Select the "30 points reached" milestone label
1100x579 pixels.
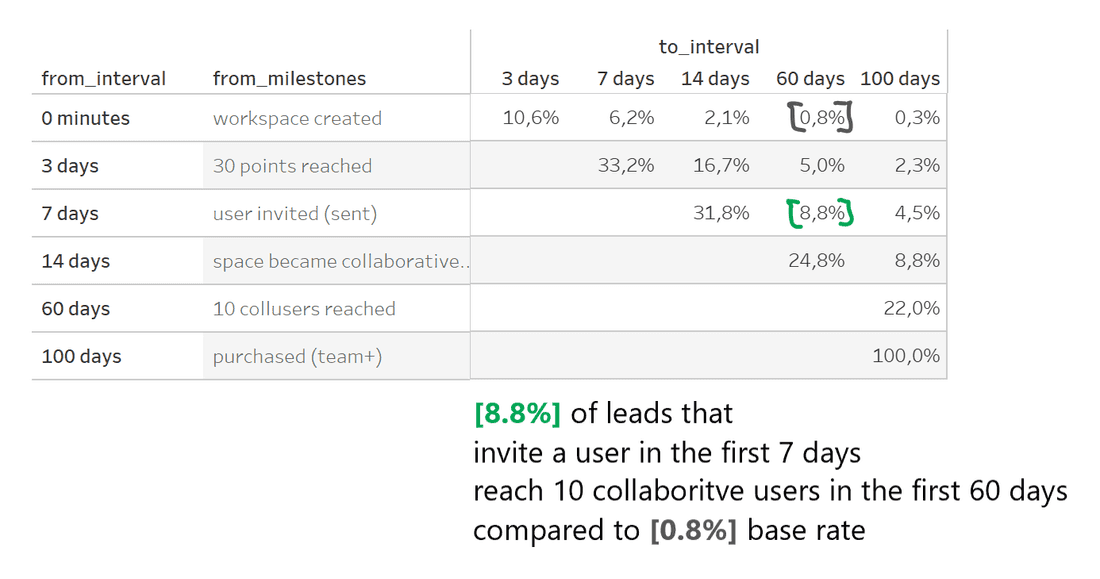292,166
